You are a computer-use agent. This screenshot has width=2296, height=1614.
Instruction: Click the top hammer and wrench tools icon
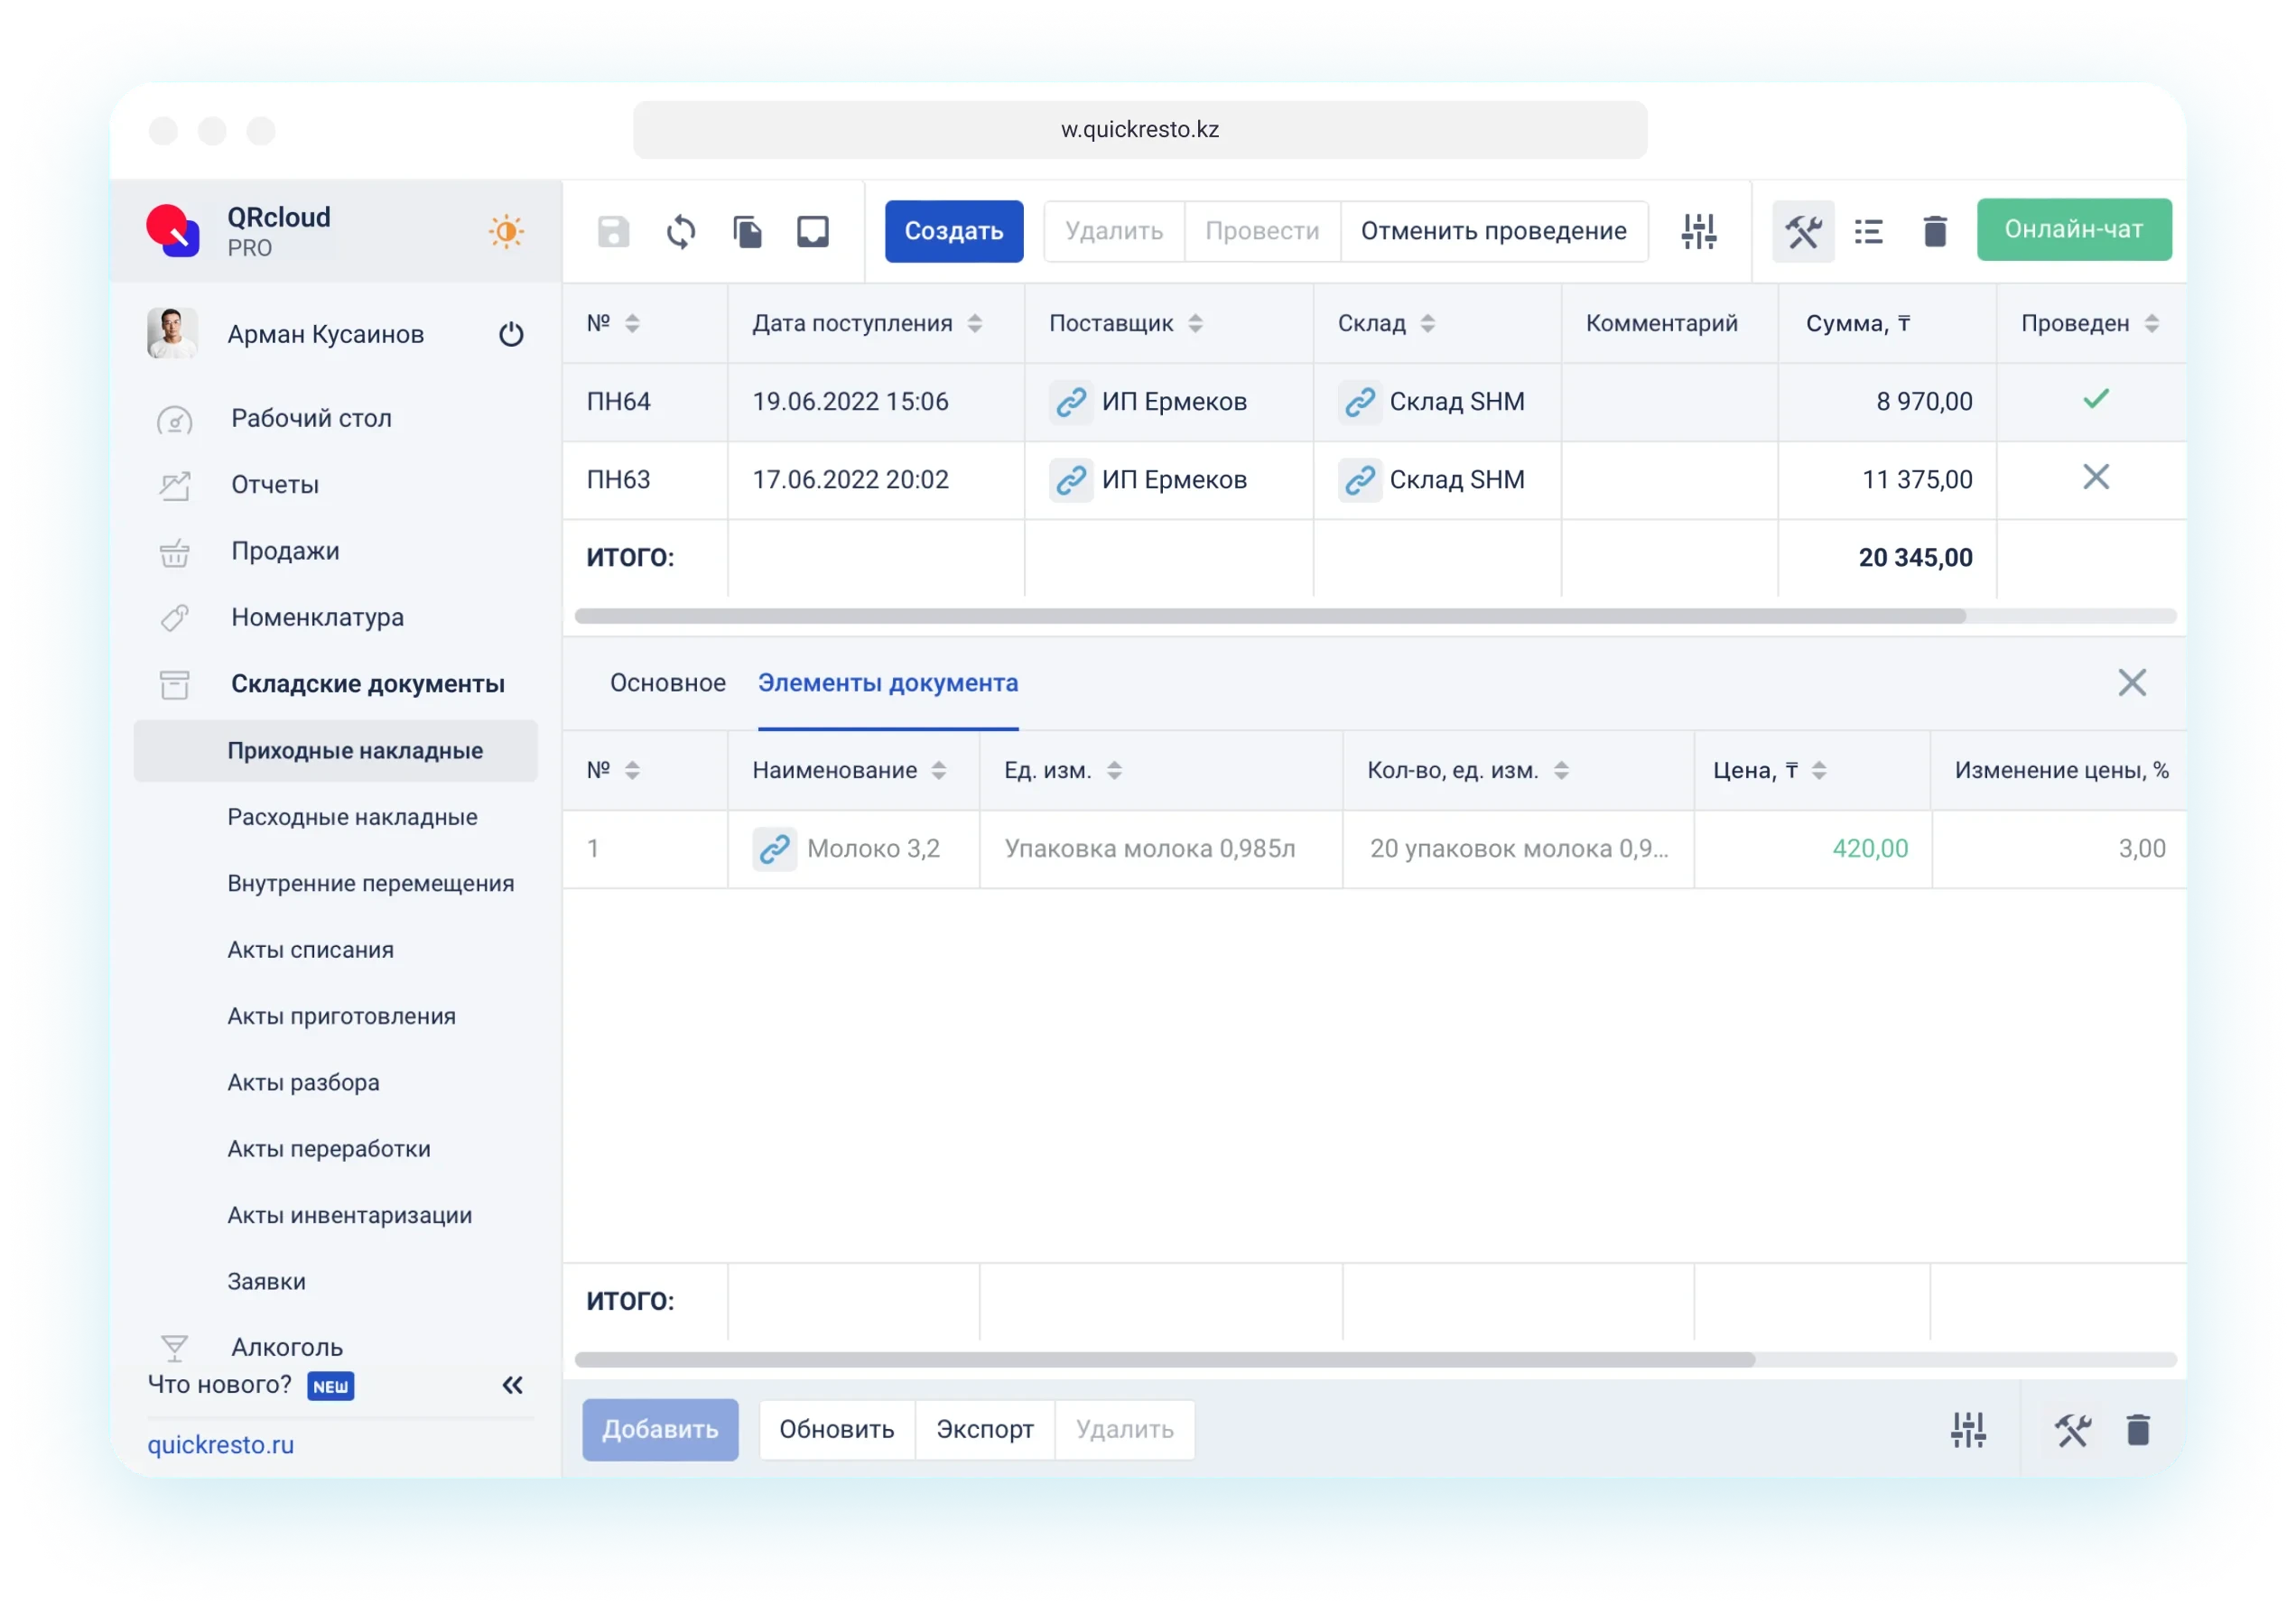click(1802, 232)
